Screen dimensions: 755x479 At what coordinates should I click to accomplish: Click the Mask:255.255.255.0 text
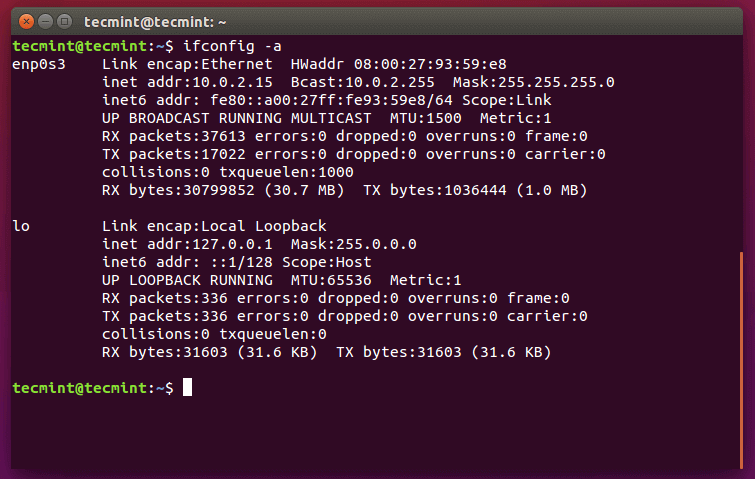(x=534, y=82)
